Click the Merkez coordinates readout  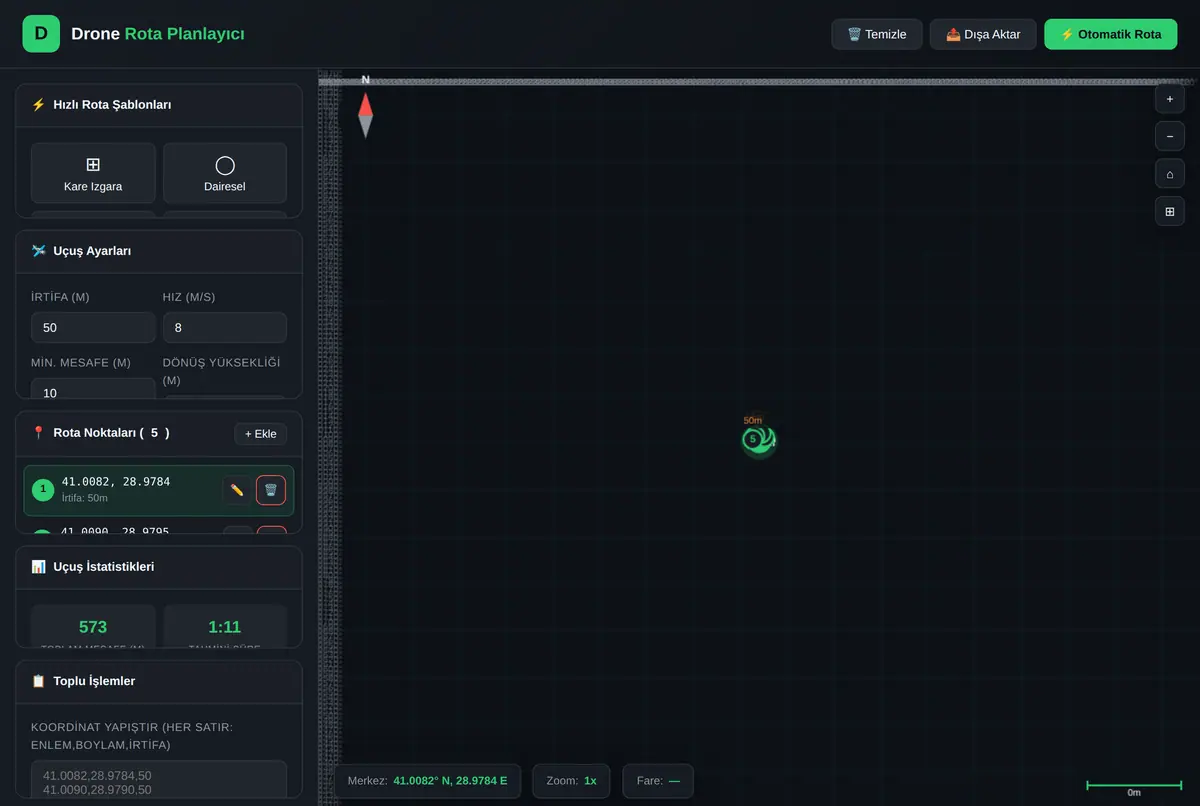[428, 781]
